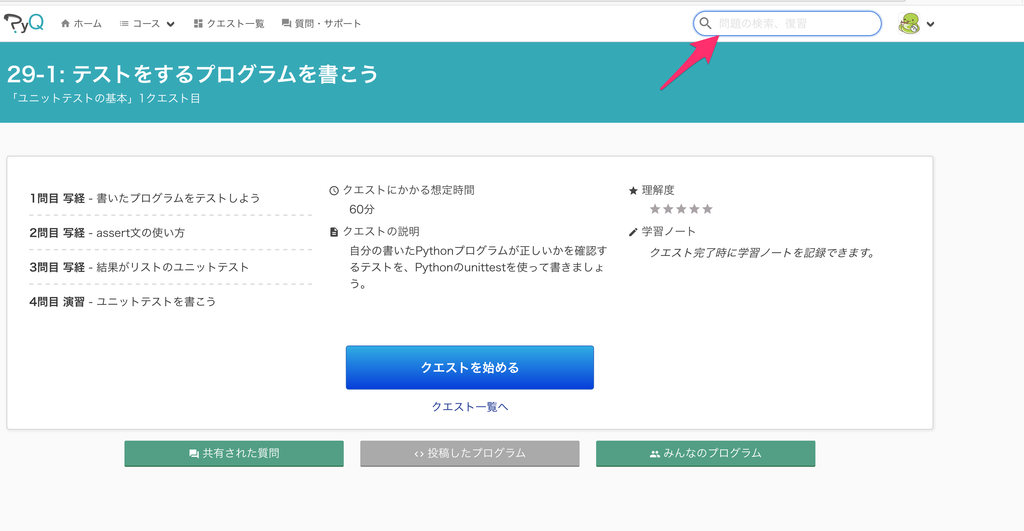
Task: Click the clock icon beside クエストにかかる想定時間
Action: pyautogui.click(x=334, y=191)
